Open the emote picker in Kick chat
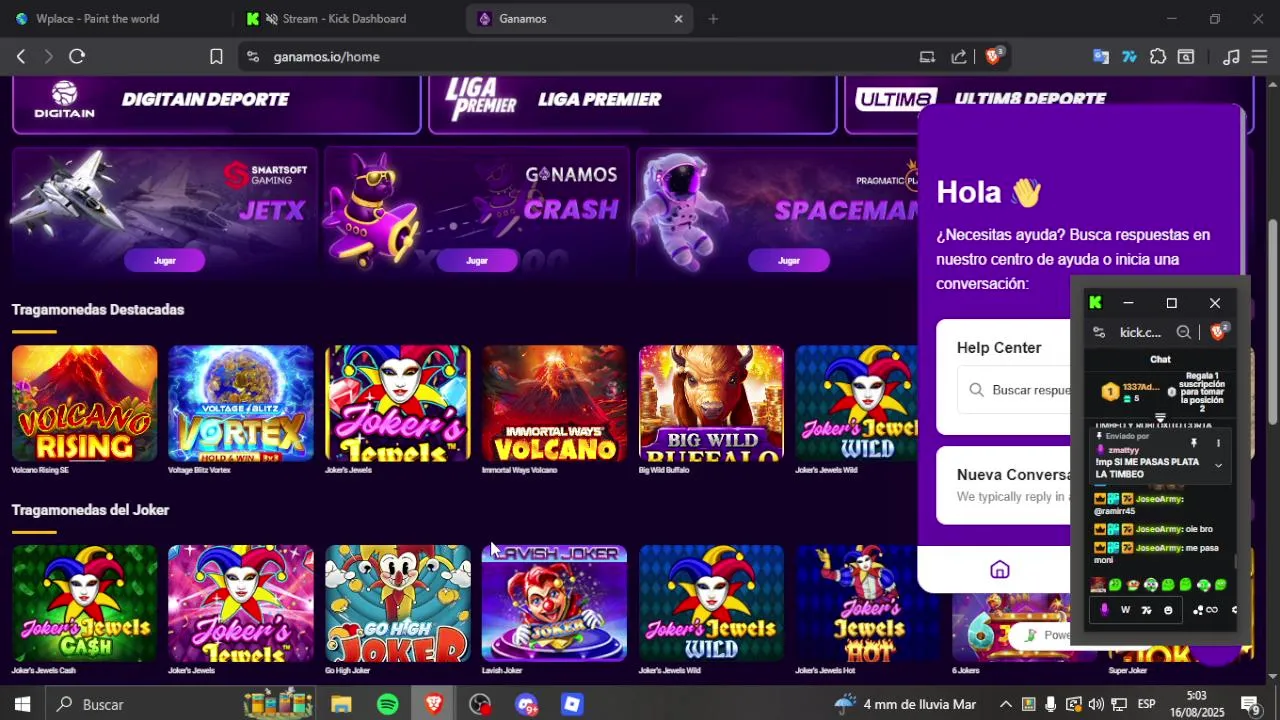This screenshot has height=720, width=1280. (1168, 610)
